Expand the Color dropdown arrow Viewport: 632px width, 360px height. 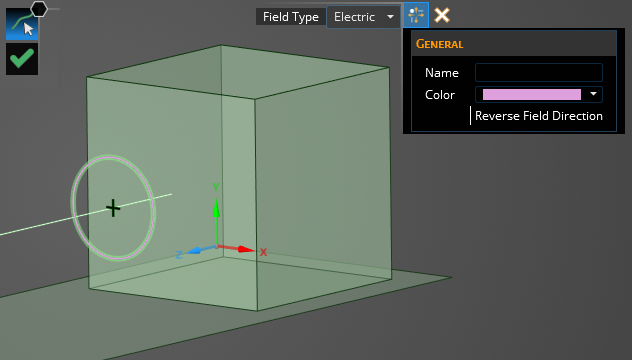(x=593, y=94)
